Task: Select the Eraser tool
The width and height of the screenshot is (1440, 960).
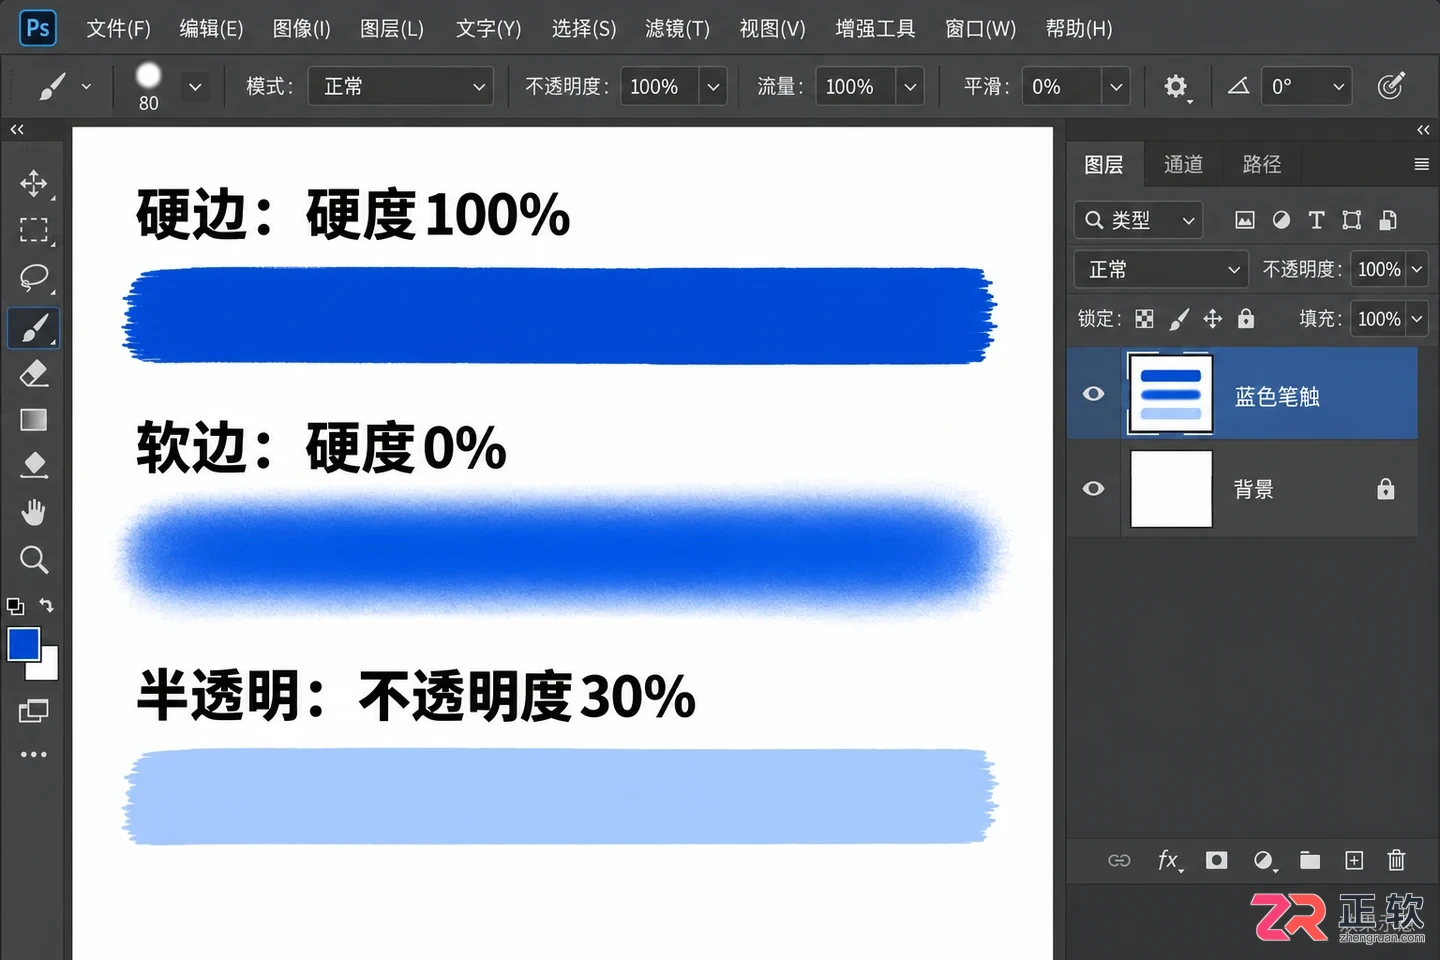Action: pyautogui.click(x=33, y=374)
